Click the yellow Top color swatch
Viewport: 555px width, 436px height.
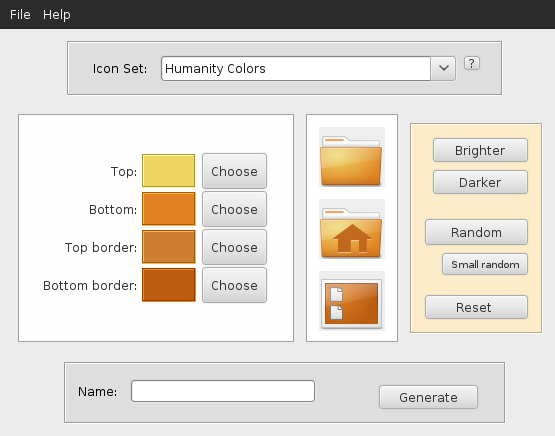tap(169, 171)
